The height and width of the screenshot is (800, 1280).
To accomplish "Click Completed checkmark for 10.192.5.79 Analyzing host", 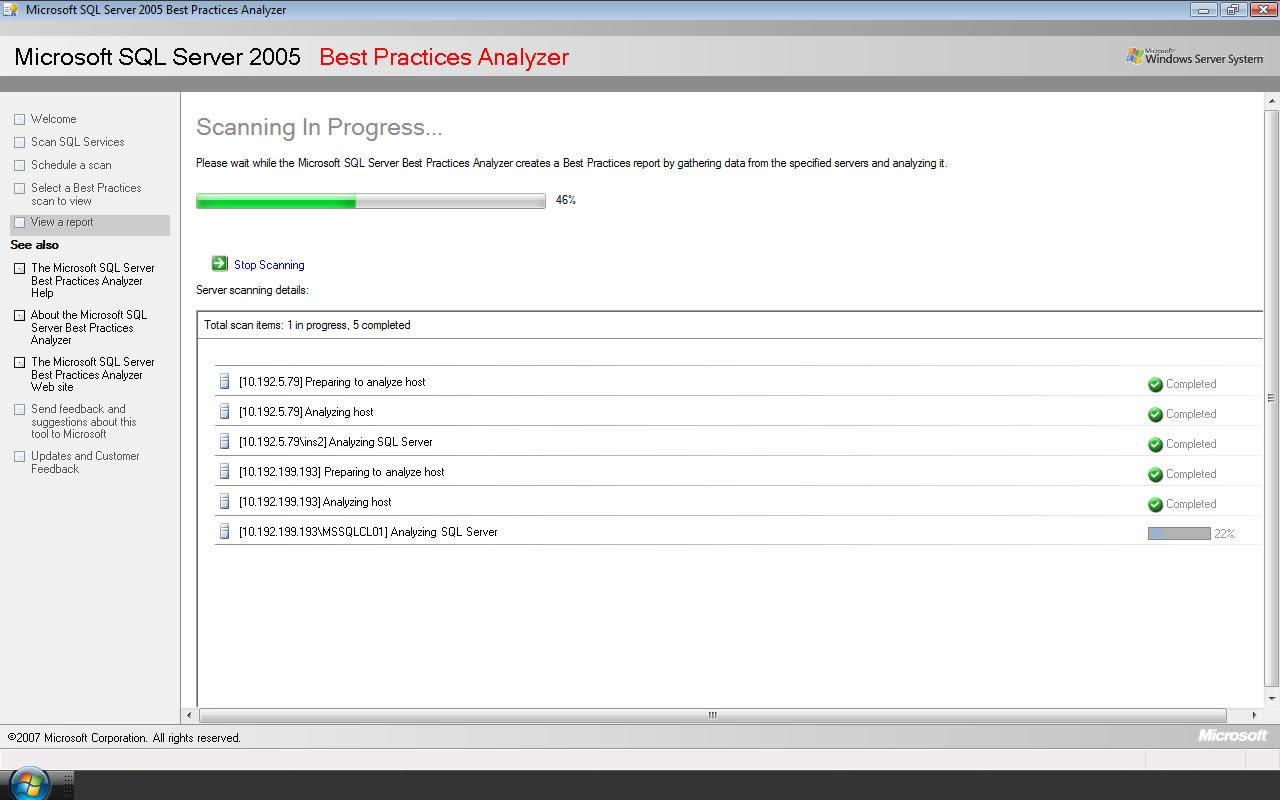I will (x=1155, y=414).
